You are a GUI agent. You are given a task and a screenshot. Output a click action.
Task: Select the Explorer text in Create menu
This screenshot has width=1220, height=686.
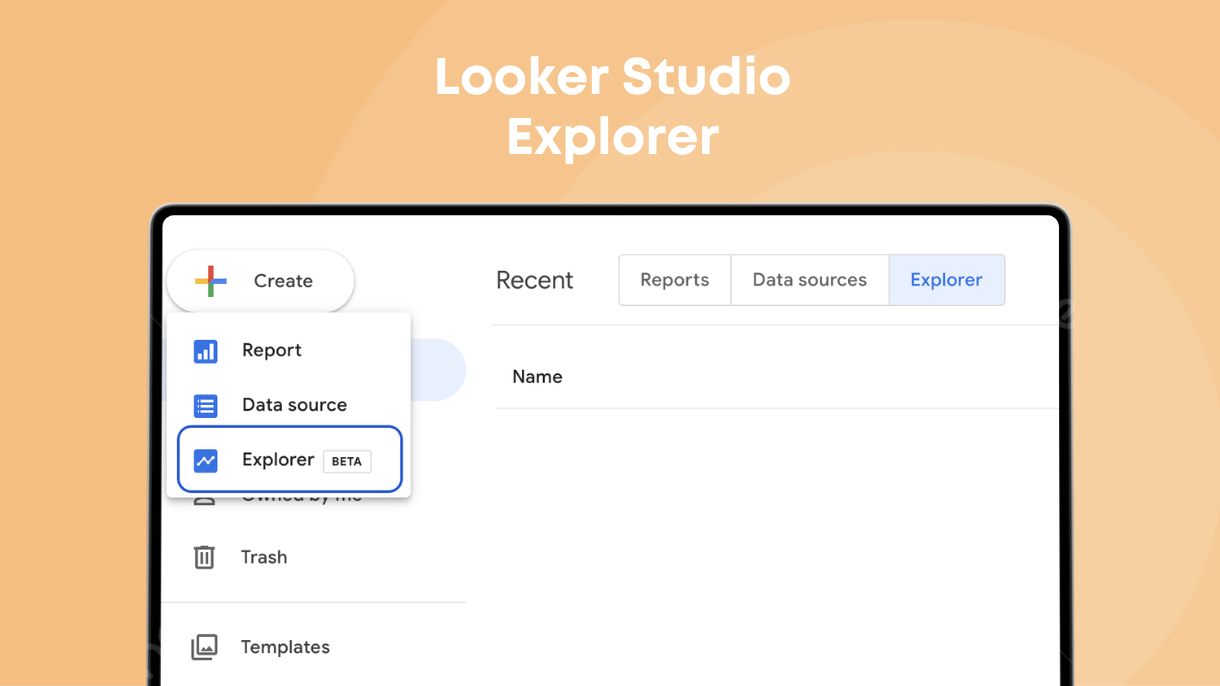278,460
